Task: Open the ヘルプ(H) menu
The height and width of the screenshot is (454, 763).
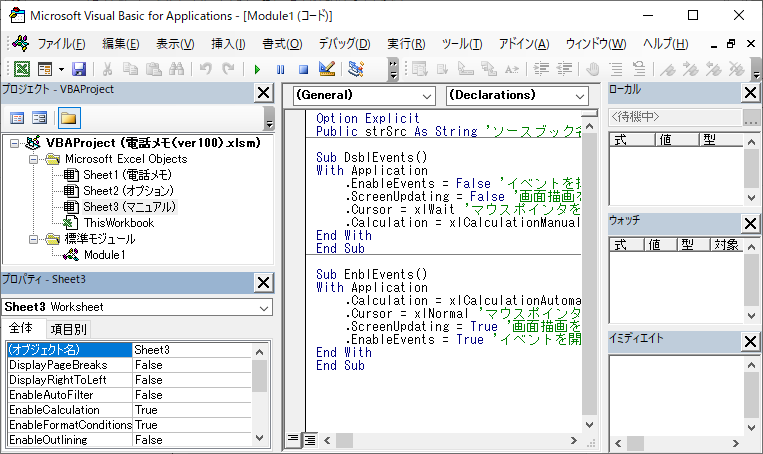Action: [665, 44]
